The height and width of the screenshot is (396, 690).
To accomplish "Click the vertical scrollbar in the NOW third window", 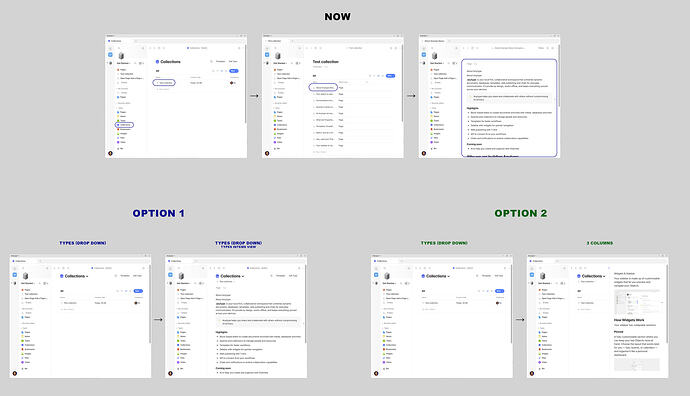I will 558,75.
